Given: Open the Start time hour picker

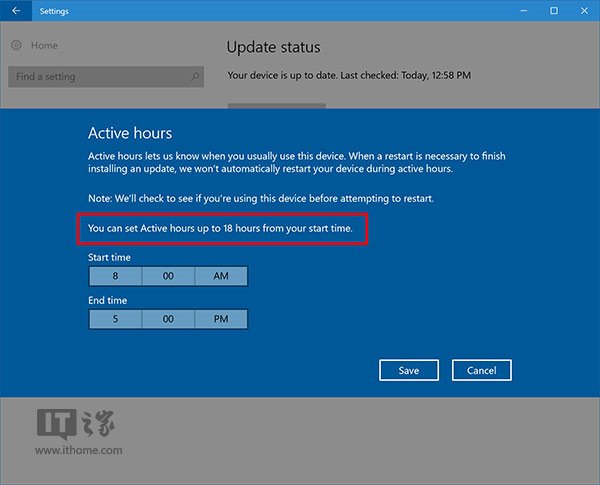Looking at the screenshot, I should tap(115, 277).
